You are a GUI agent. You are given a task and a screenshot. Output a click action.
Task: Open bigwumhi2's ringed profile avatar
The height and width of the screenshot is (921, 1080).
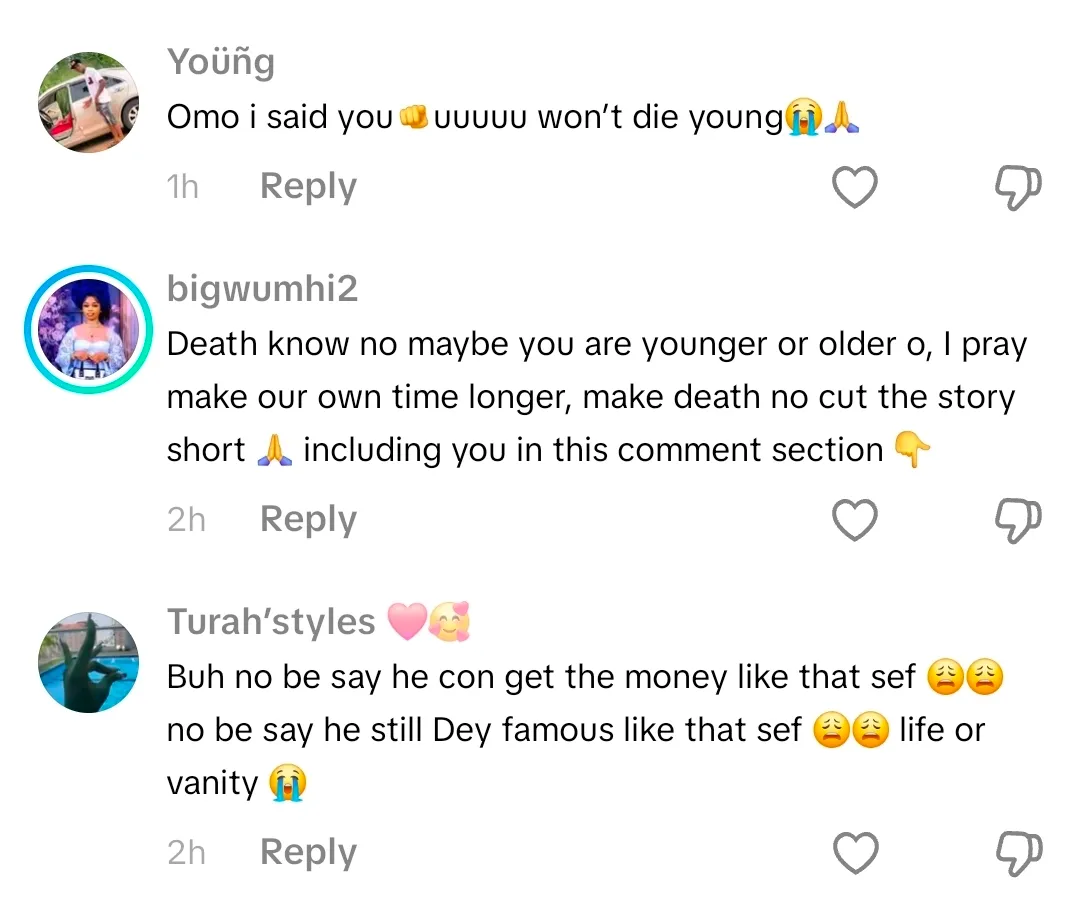click(x=88, y=328)
